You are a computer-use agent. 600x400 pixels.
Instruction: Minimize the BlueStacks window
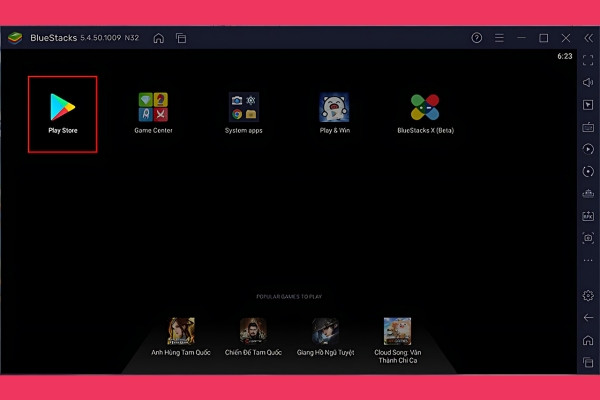[x=521, y=38]
